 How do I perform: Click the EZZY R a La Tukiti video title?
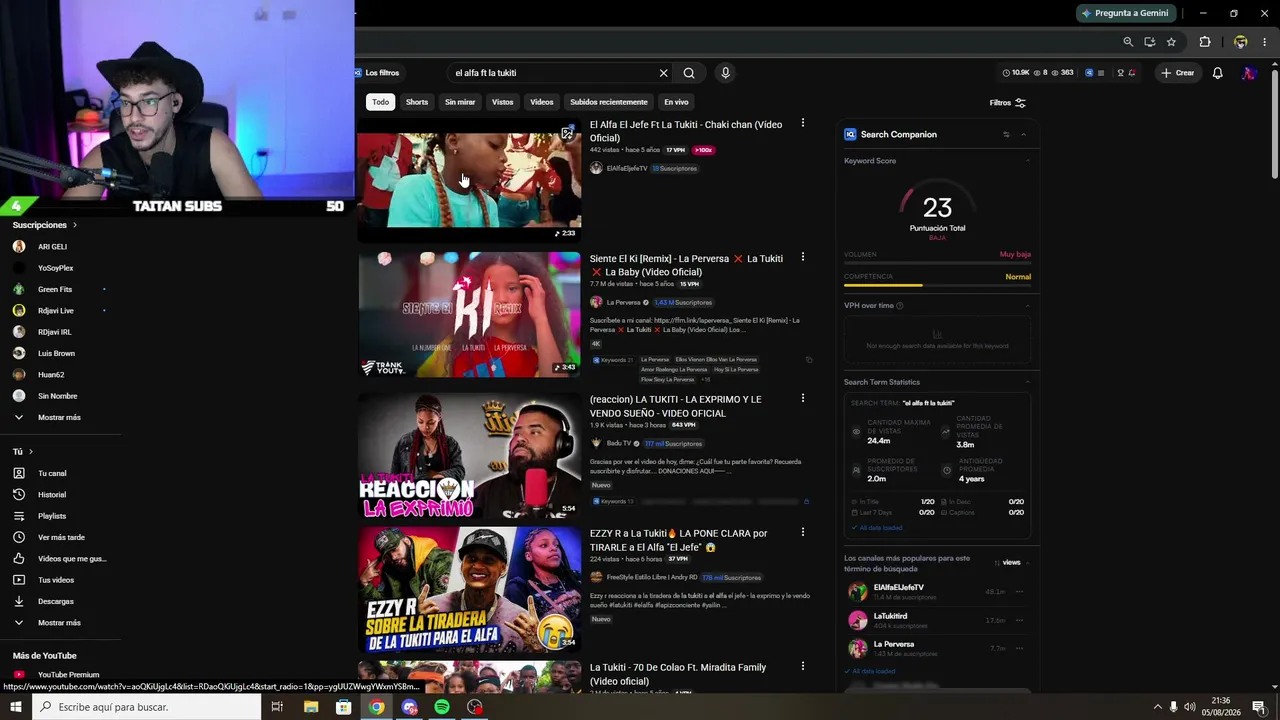[x=678, y=540]
